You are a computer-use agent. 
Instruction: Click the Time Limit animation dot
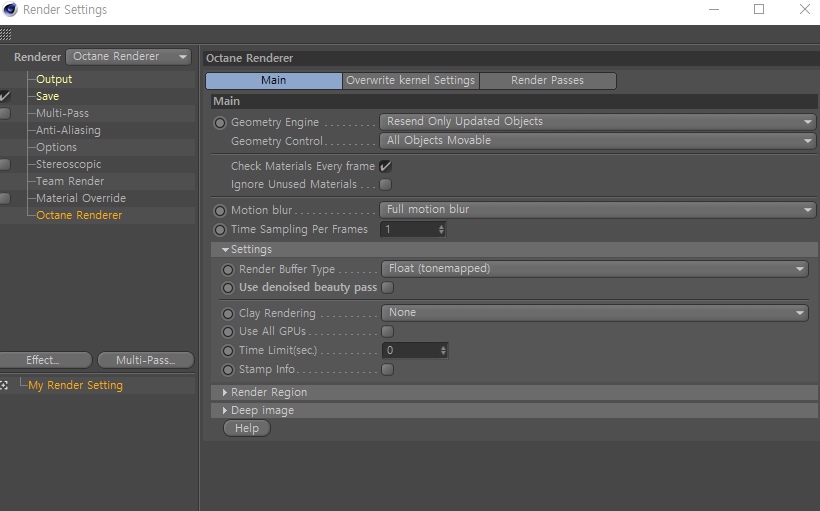(x=227, y=351)
